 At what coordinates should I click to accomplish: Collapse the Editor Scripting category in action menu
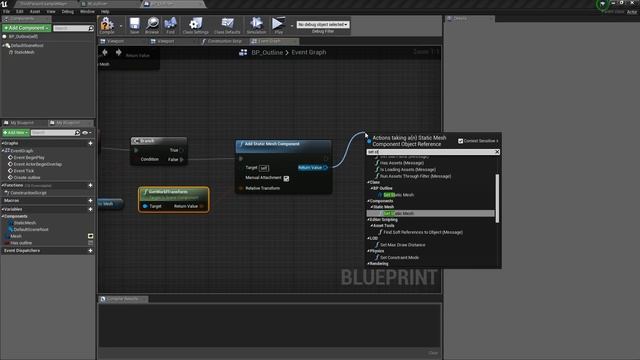pyautogui.click(x=368, y=220)
